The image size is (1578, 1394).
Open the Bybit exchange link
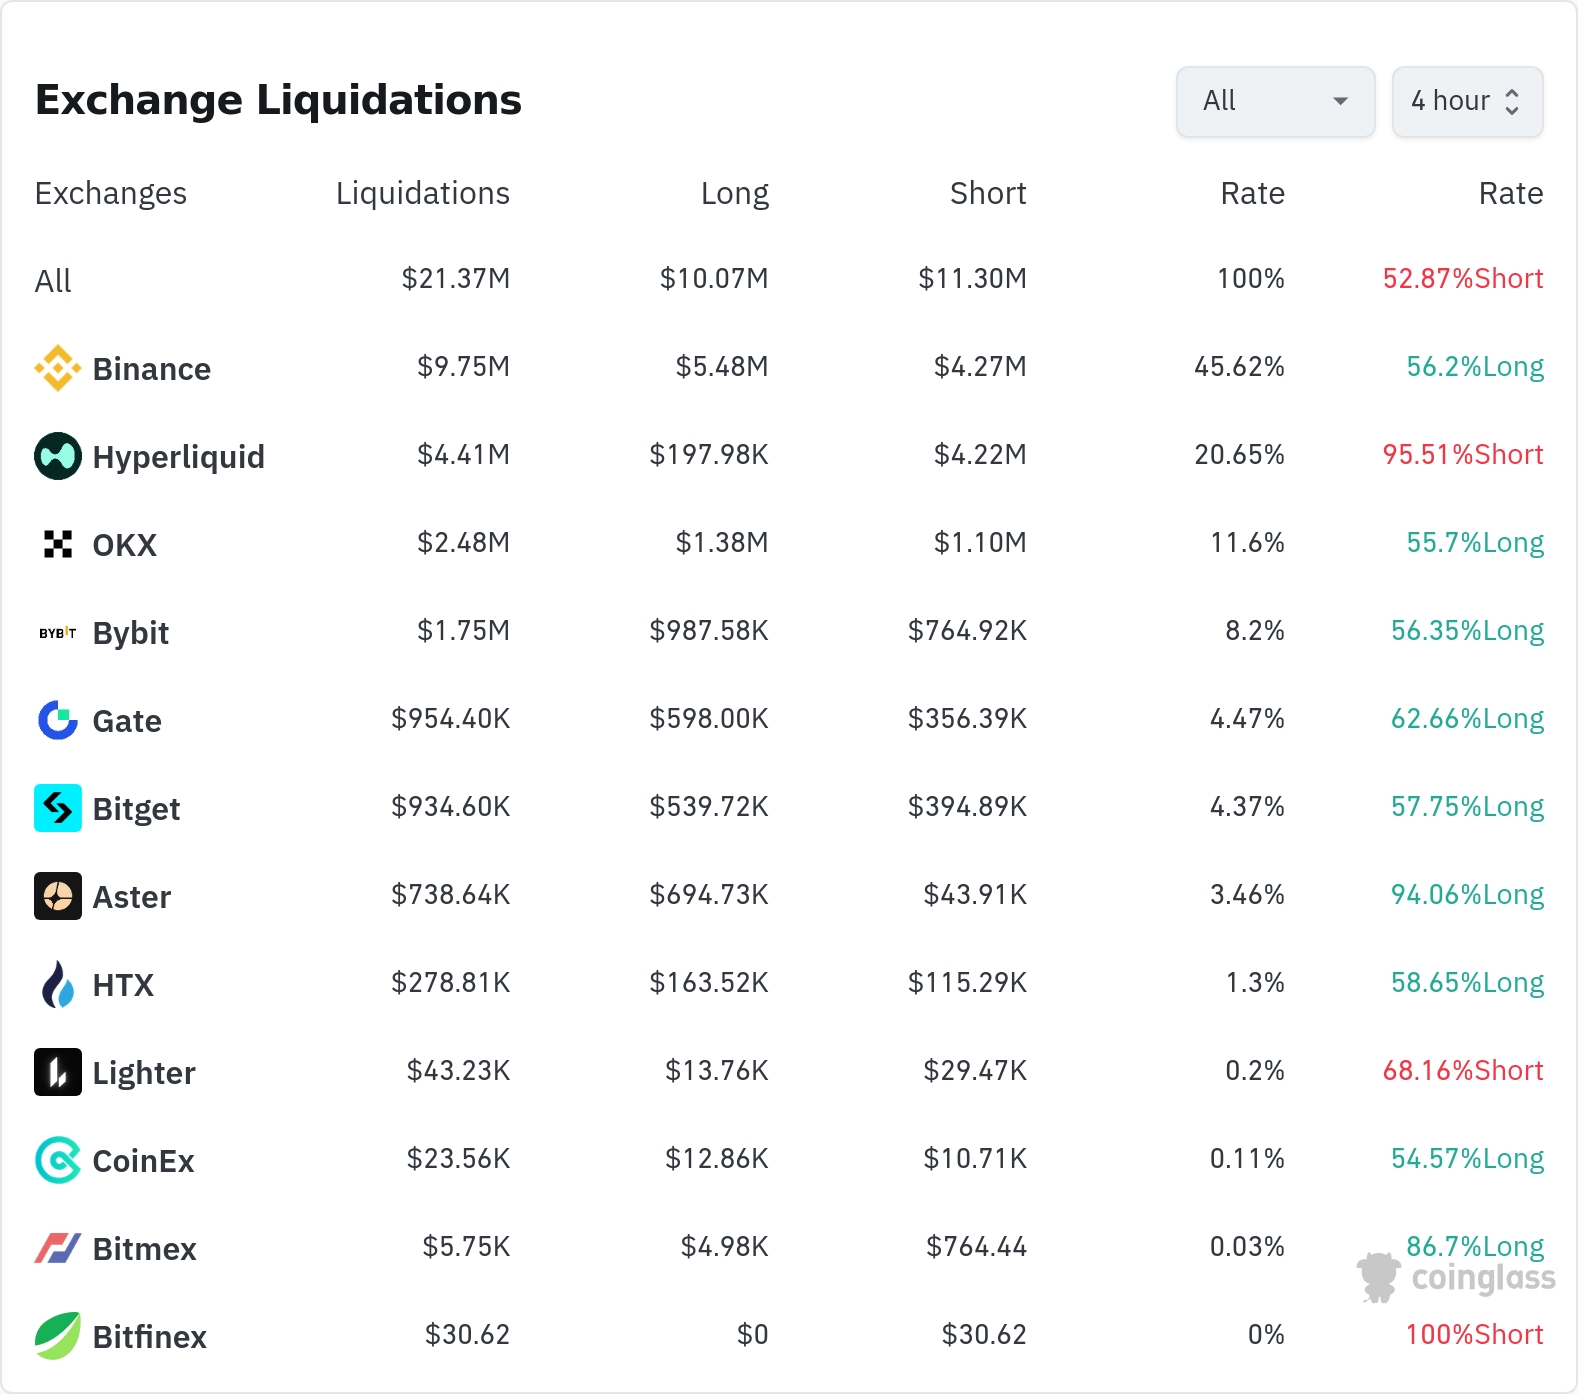pos(130,633)
